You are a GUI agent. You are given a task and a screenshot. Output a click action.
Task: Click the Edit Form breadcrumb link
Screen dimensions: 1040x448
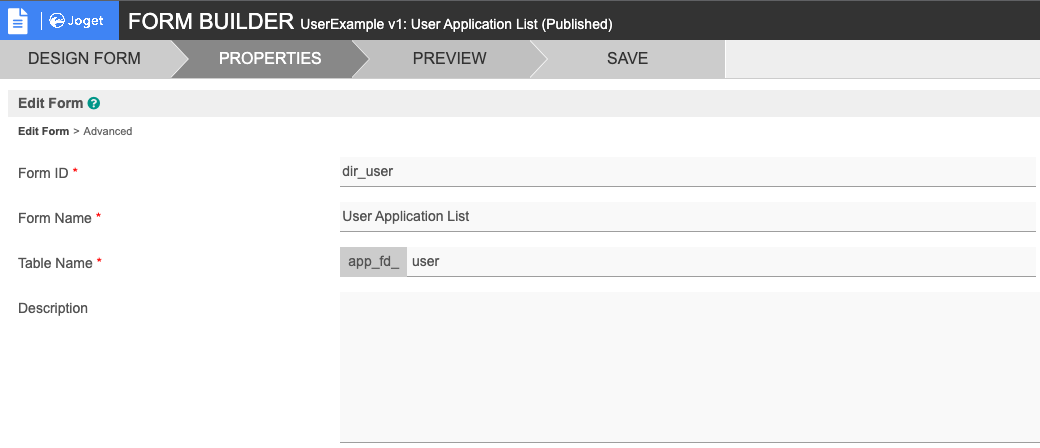pyautogui.click(x=43, y=131)
